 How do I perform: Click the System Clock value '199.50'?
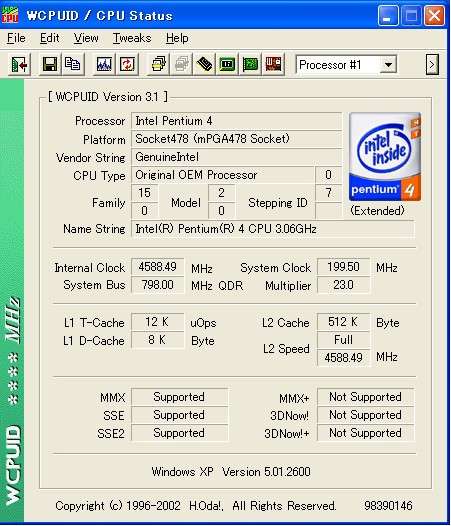pos(344,267)
